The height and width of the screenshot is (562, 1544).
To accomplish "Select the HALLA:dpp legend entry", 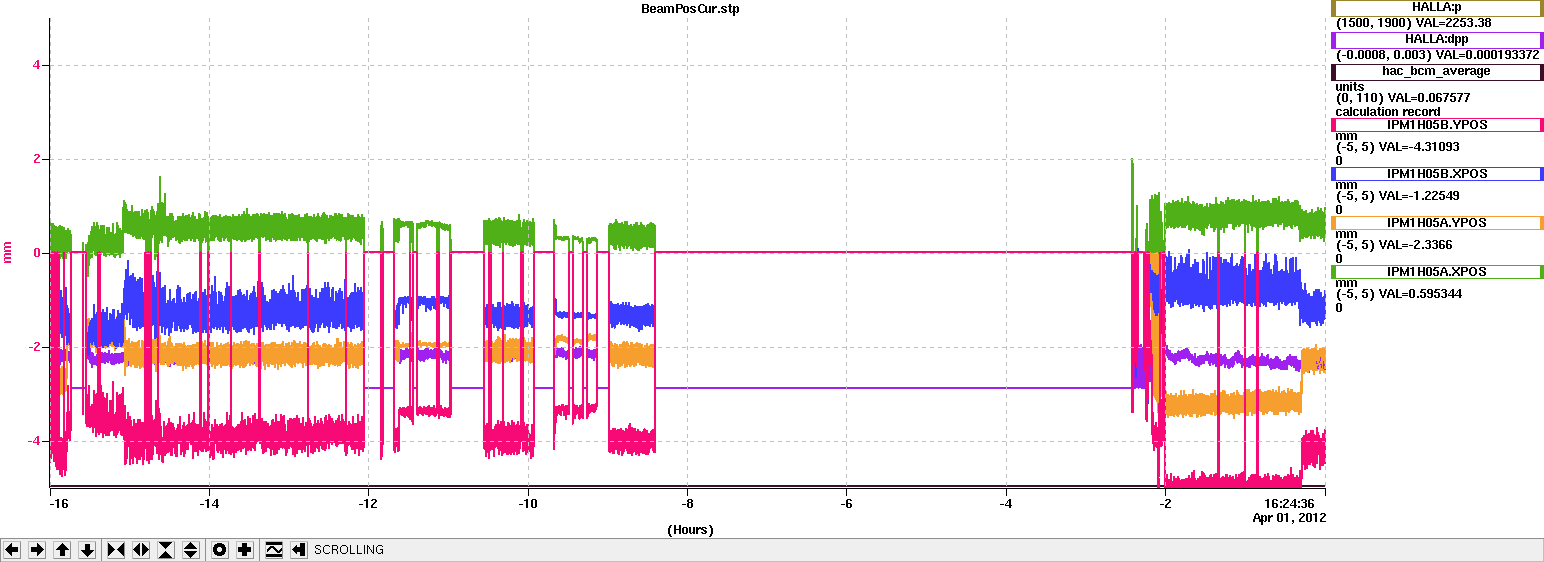I will point(1437,40).
